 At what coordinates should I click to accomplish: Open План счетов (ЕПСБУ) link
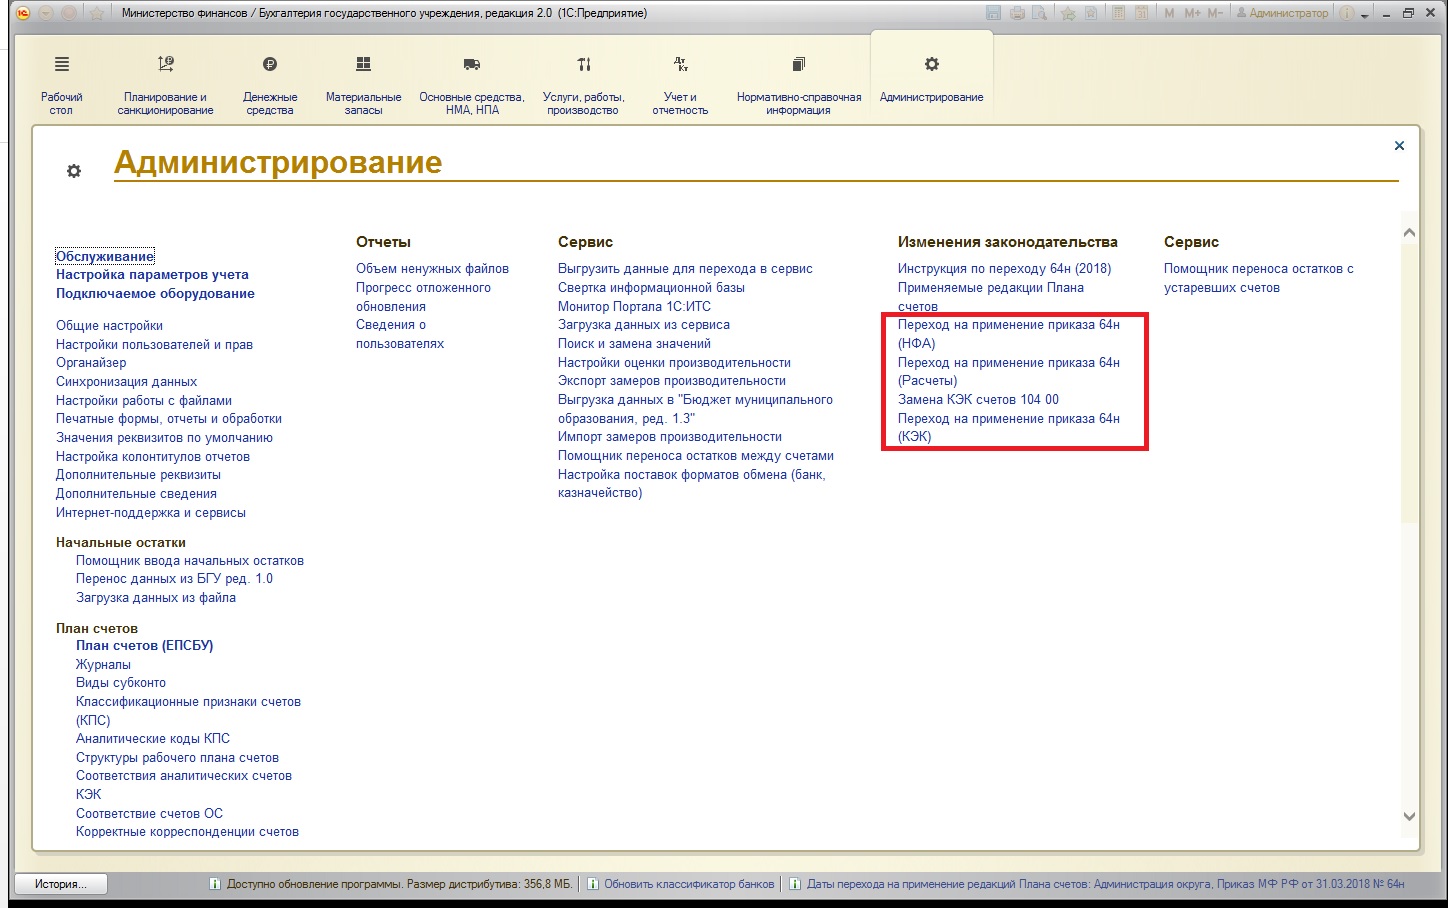pyautogui.click(x=144, y=646)
